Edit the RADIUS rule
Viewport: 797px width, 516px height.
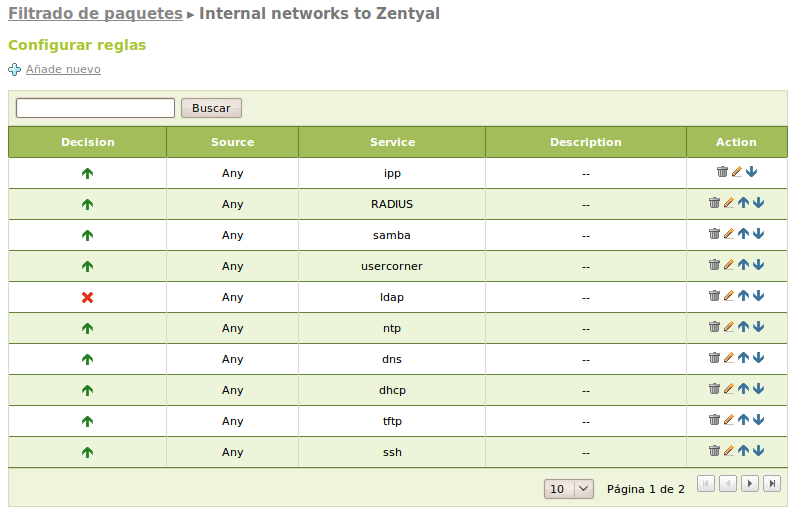(x=729, y=203)
